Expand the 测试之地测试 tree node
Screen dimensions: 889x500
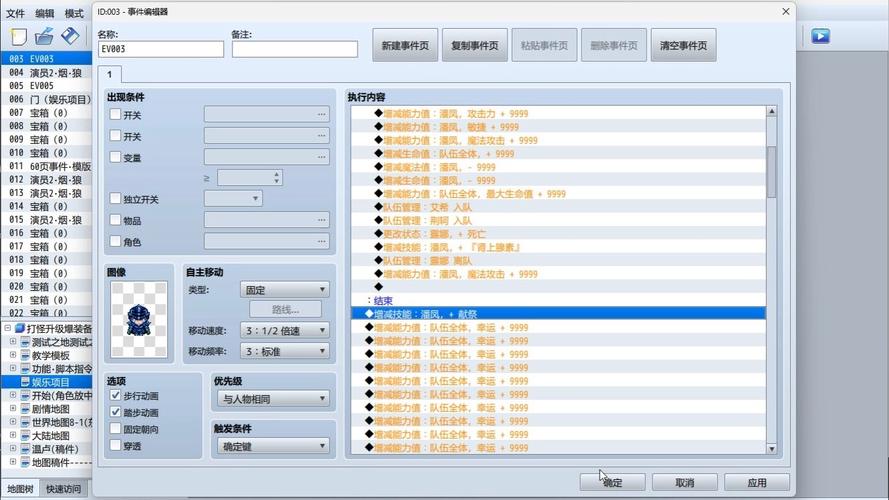[13, 342]
